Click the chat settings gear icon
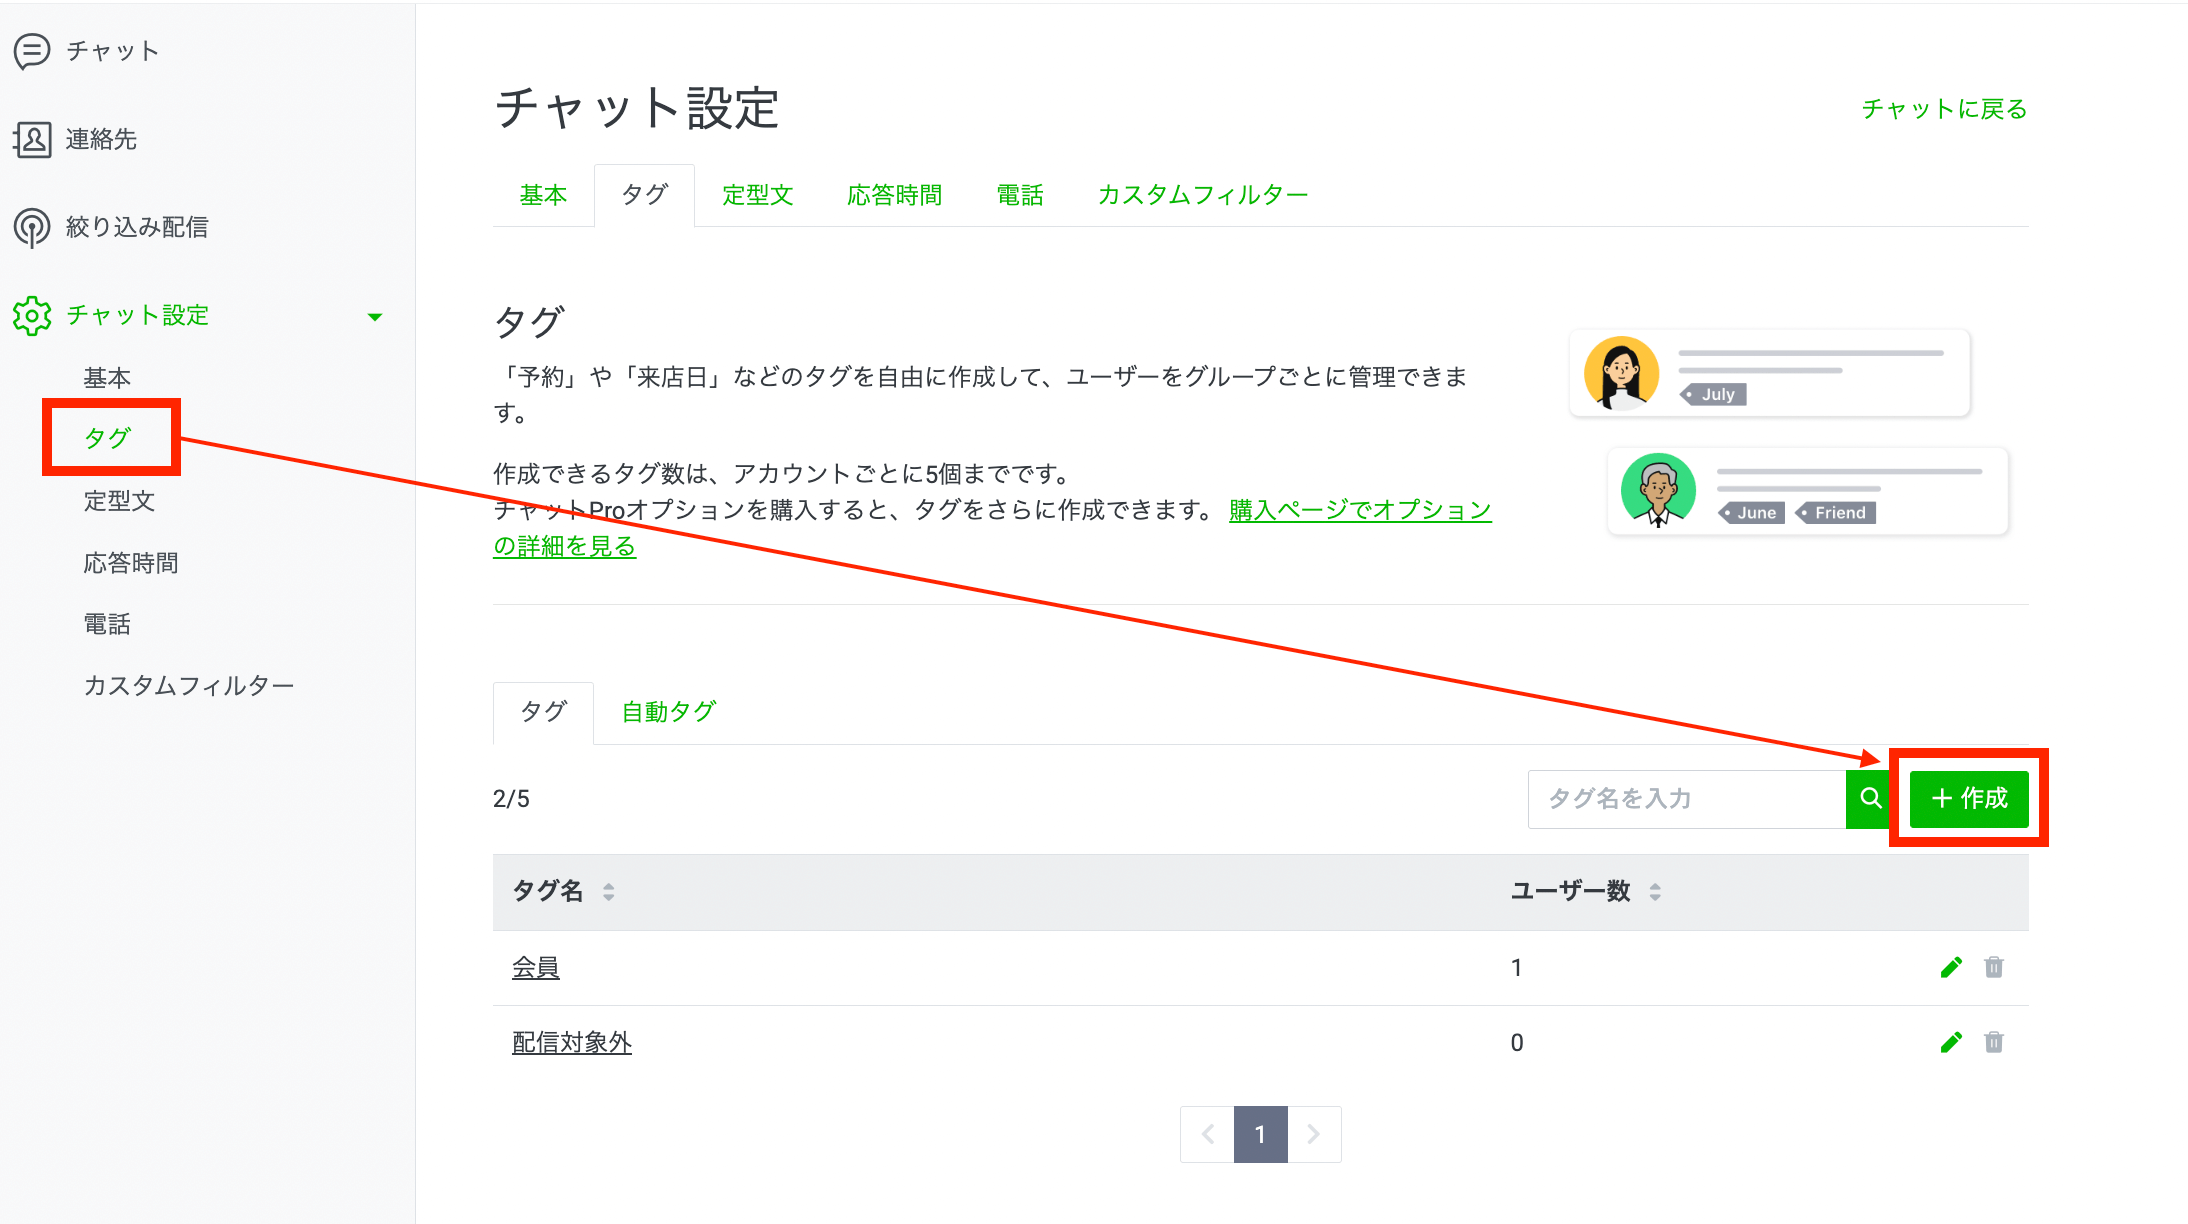The height and width of the screenshot is (1224, 2188). click(x=32, y=315)
